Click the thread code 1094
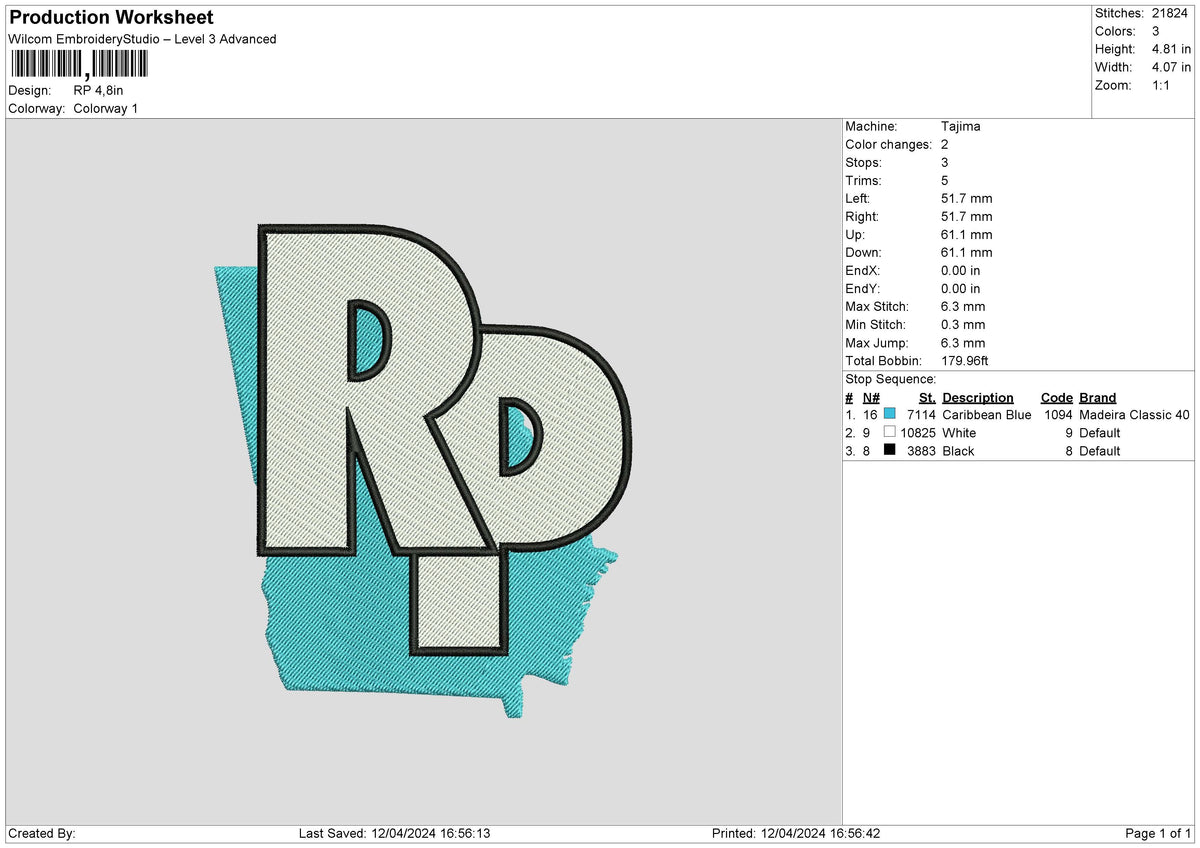 point(1058,415)
